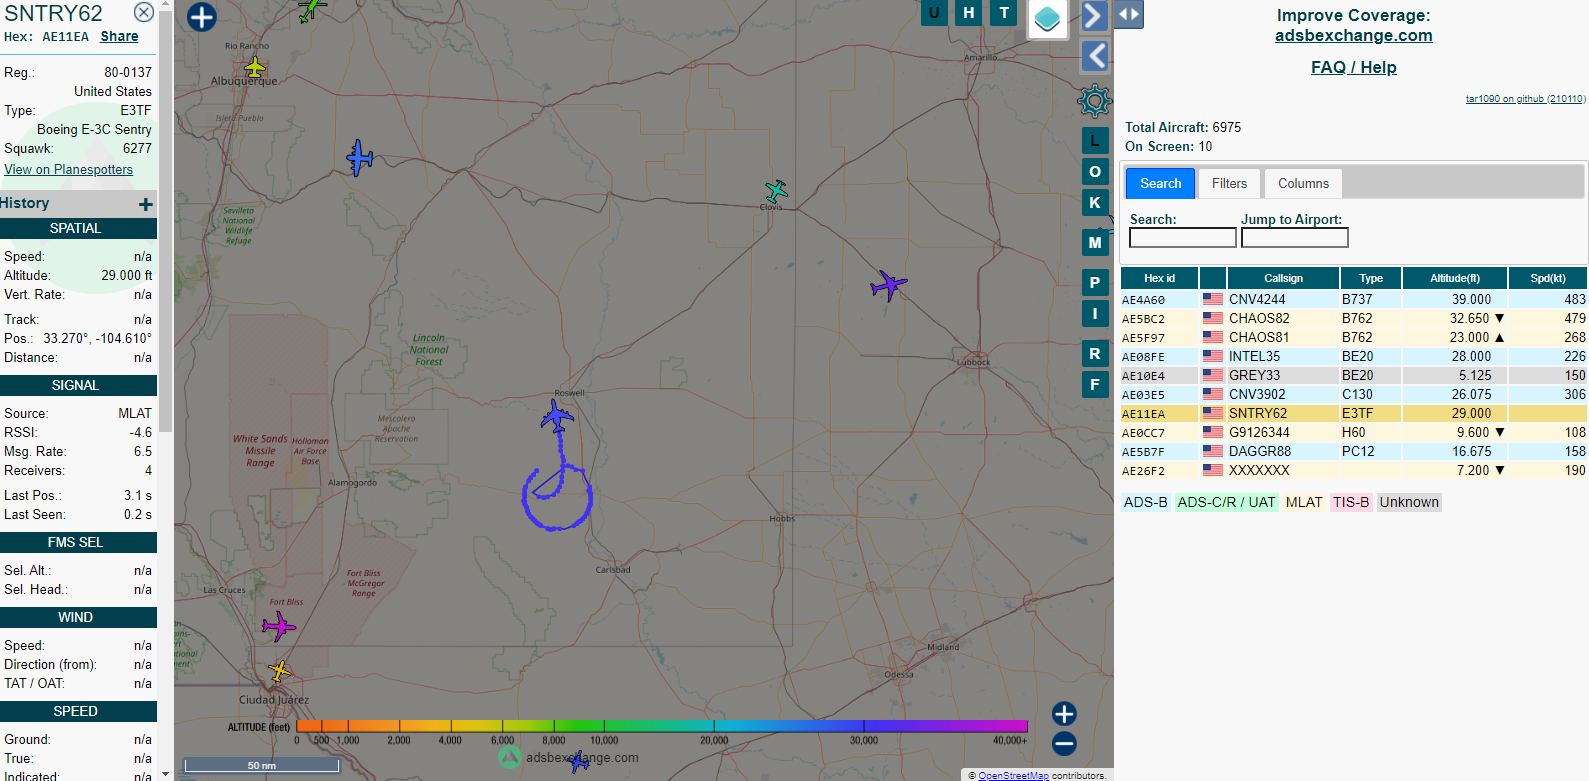The height and width of the screenshot is (781, 1589).
Task: Select the INTEL35 row in aircraft table
Action: tap(1353, 356)
